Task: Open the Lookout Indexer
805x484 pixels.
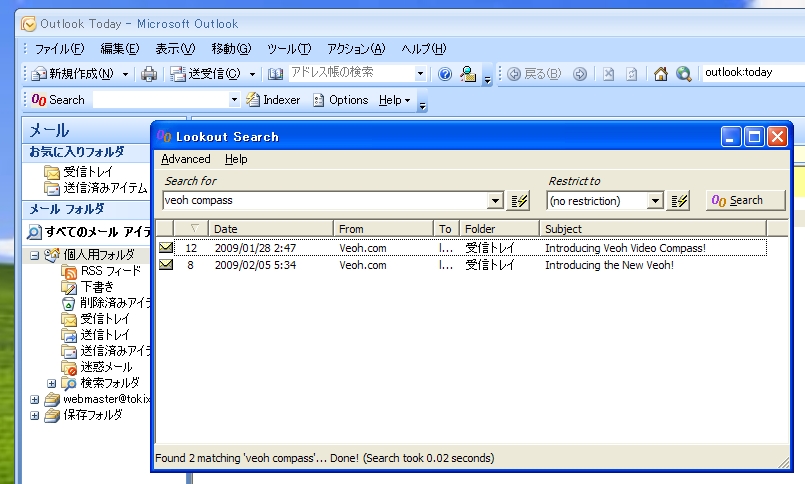Action: [x=273, y=100]
